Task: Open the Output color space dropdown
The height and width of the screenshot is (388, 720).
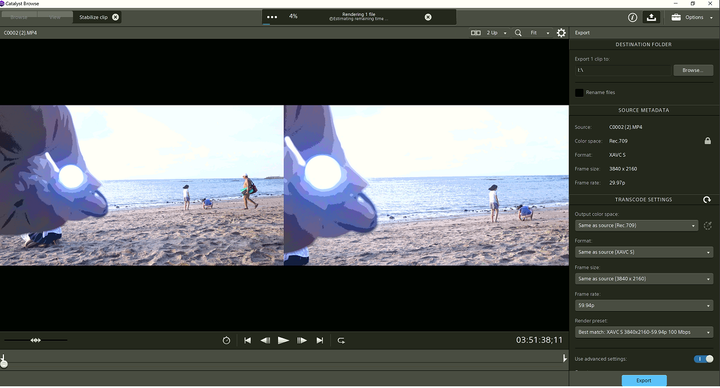Action: [636, 225]
